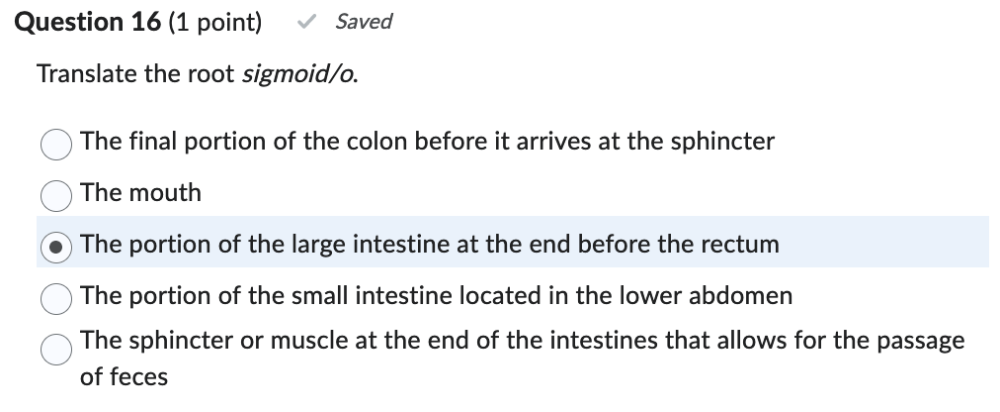Select the 'sphincter or muscle' radio button

pos(56,347)
